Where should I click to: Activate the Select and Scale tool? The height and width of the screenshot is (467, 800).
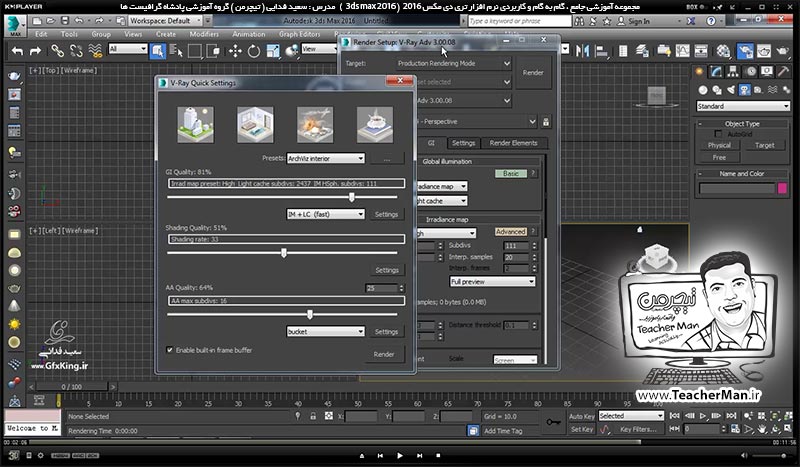click(272, 51)
